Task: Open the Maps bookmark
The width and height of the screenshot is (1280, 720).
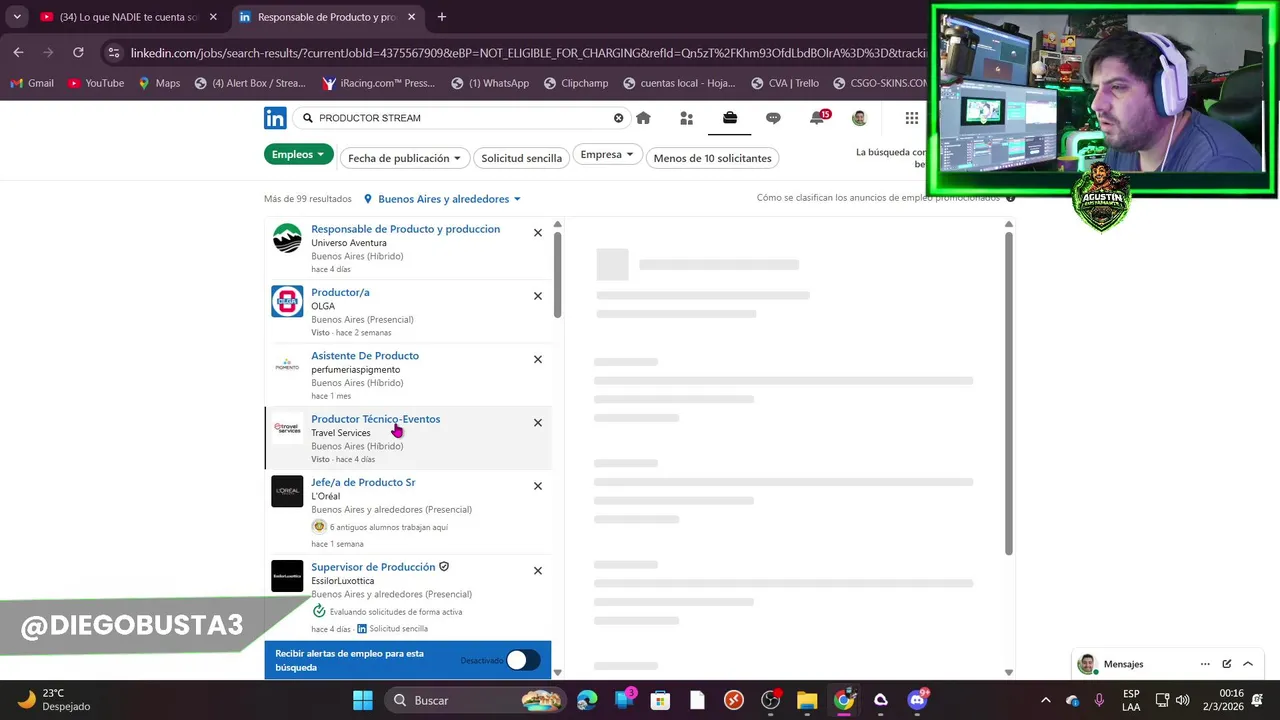Action: pyautogui.click(x=159, y=83)
